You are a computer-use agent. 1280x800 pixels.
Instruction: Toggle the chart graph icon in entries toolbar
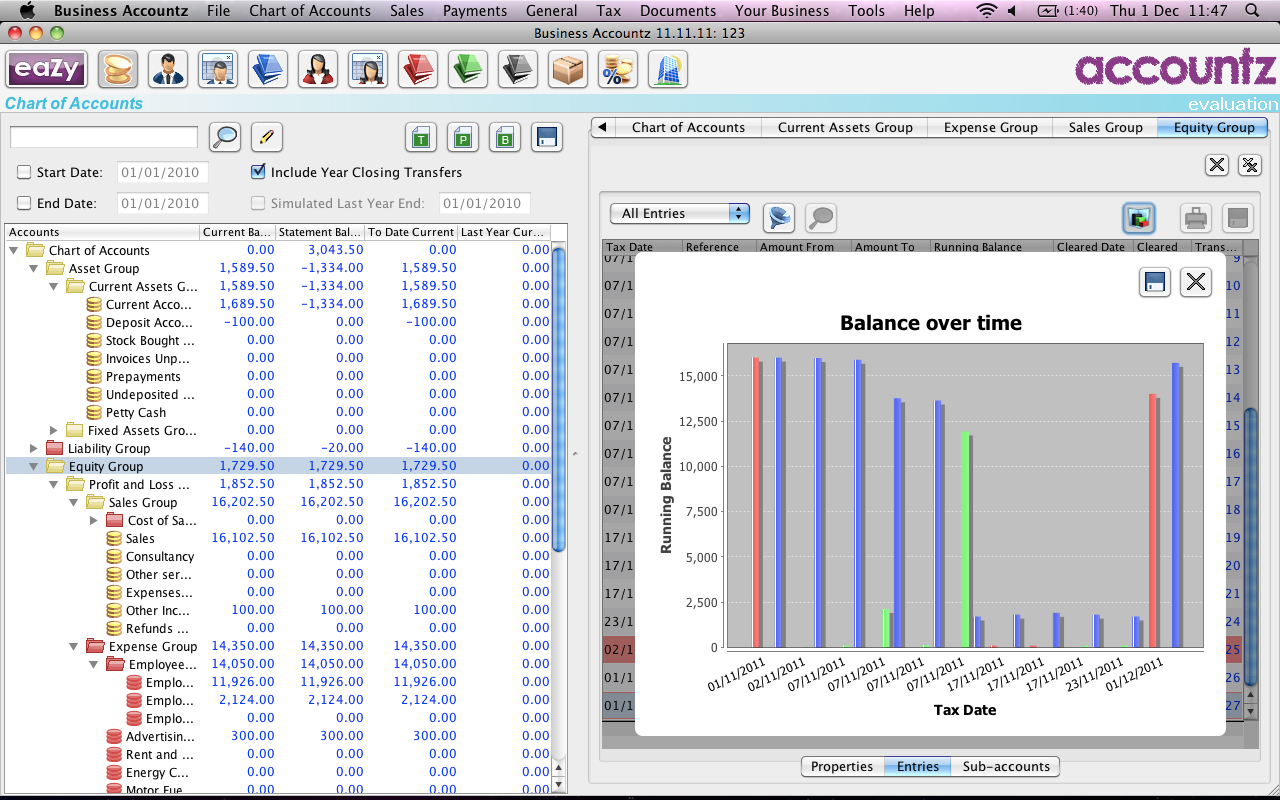(1139, 217)
